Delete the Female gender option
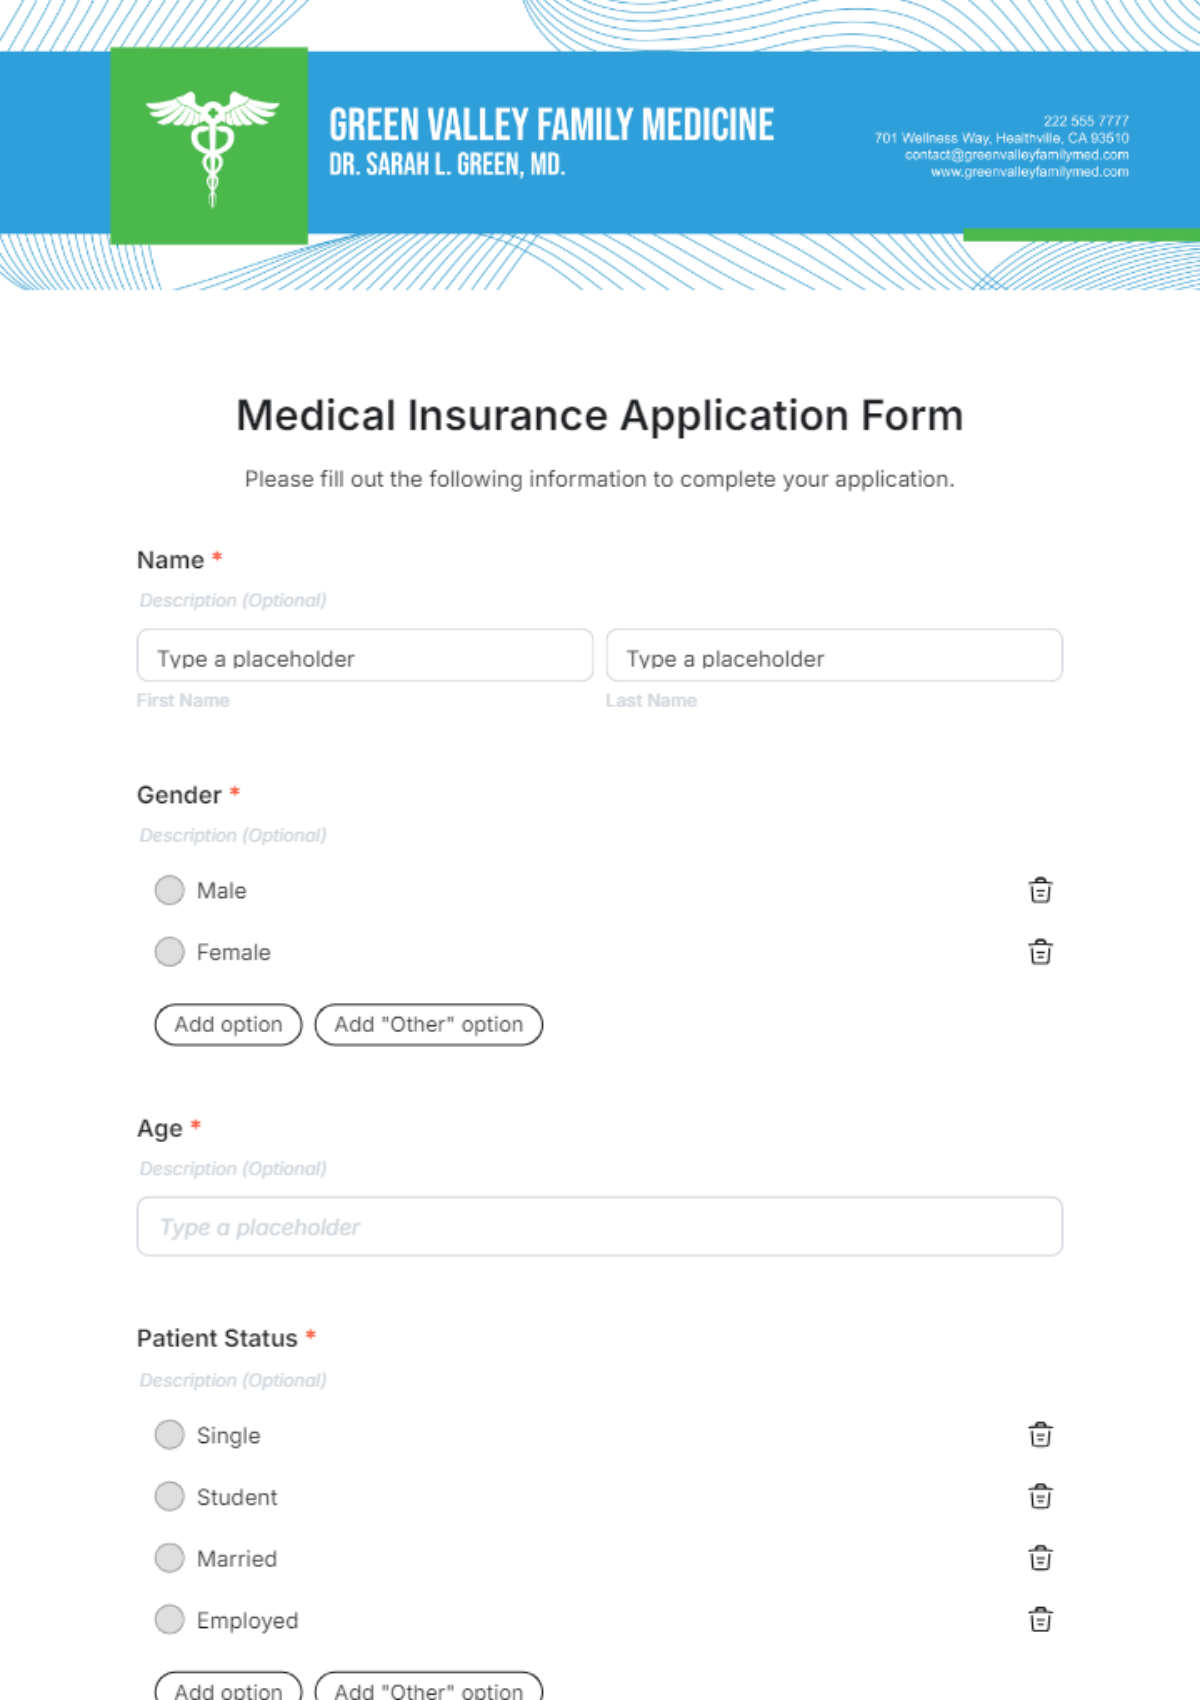 tap(1040, 952)
